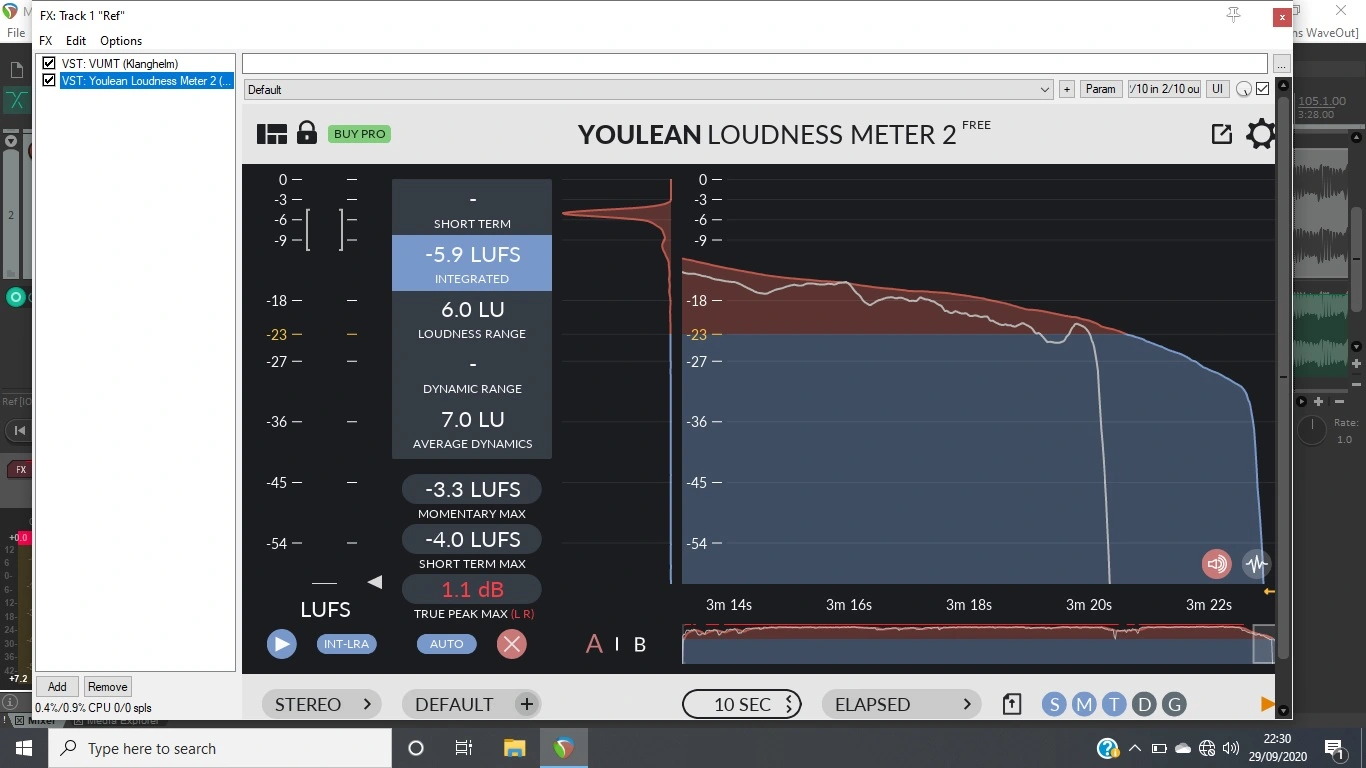Open the Options menu

[121, 41]
